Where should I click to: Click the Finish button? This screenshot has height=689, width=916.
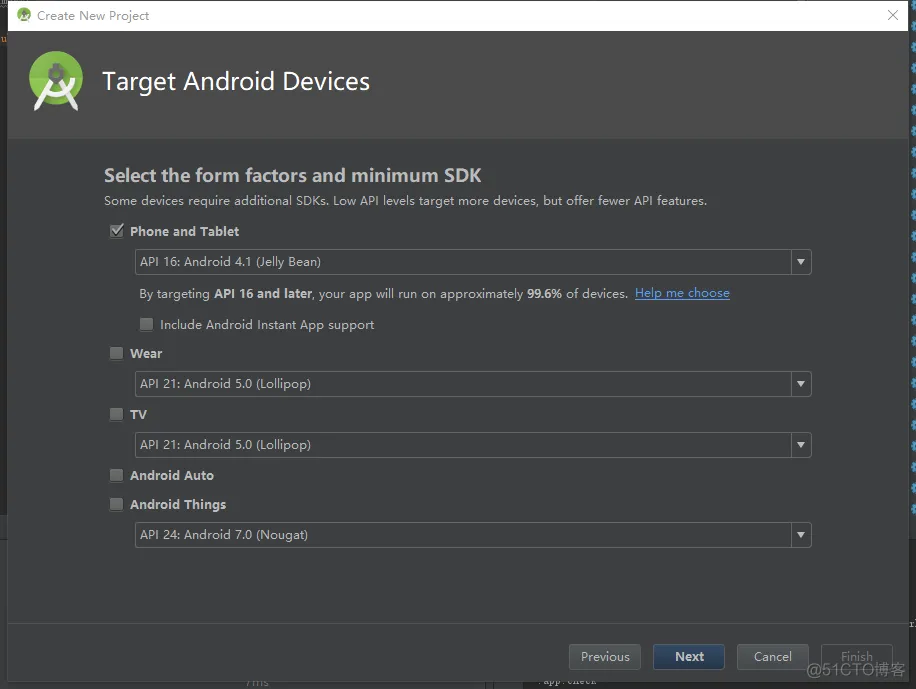tap(856, 657)
